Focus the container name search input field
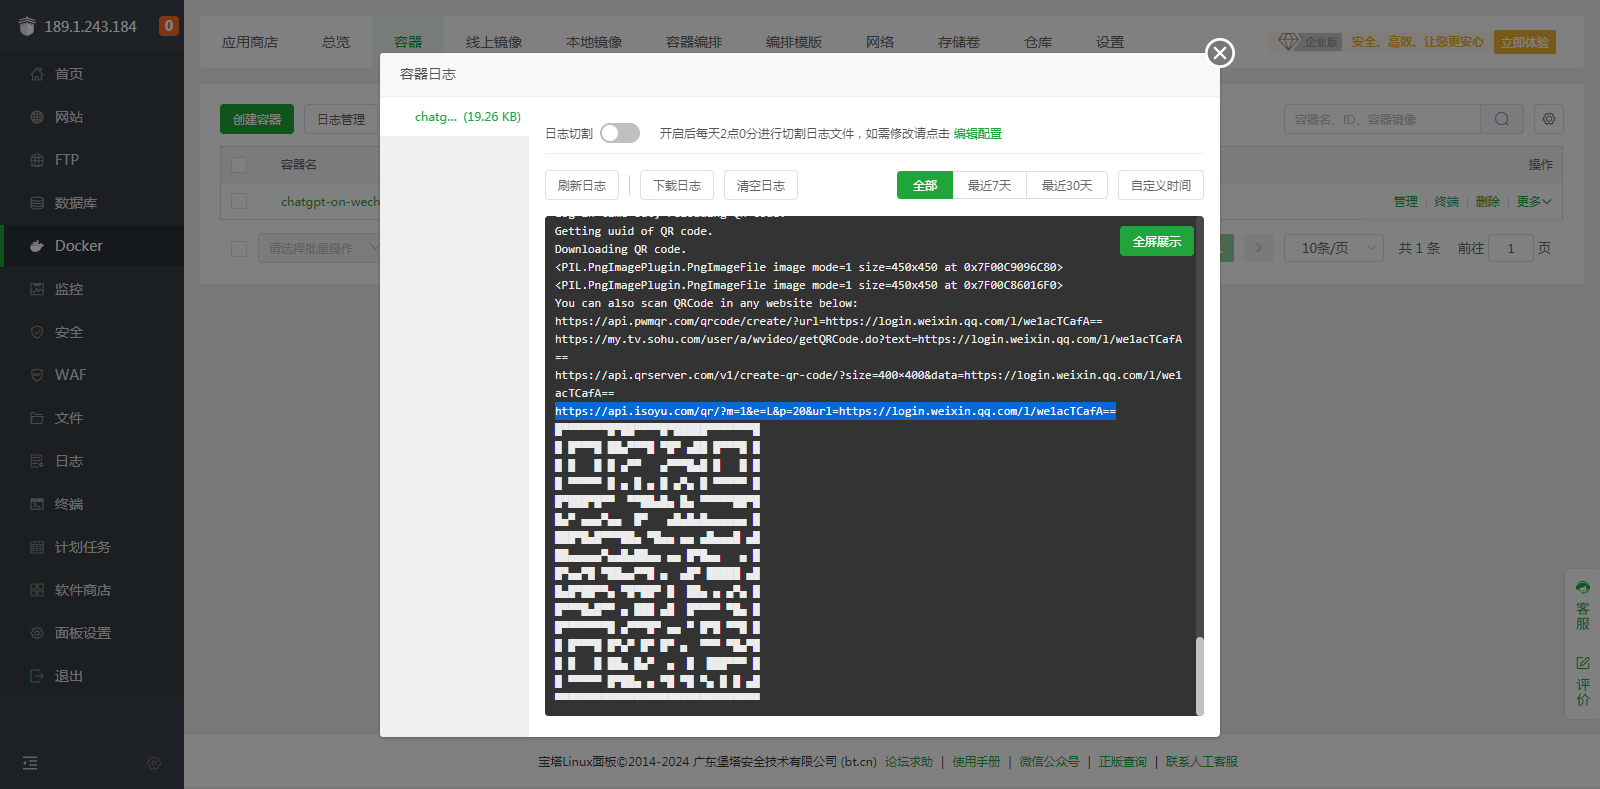The width and height of the screenshot is (1600, 789). coord(1382,119)
